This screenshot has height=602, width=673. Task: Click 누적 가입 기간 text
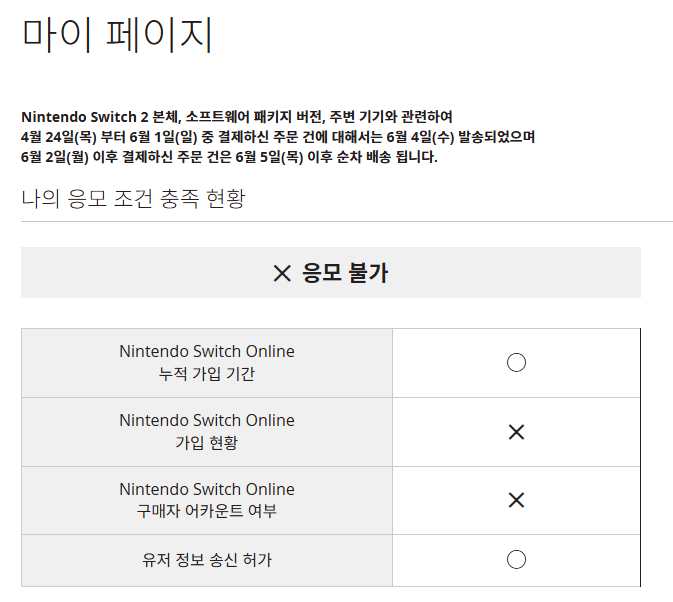[x=207, y=374]
